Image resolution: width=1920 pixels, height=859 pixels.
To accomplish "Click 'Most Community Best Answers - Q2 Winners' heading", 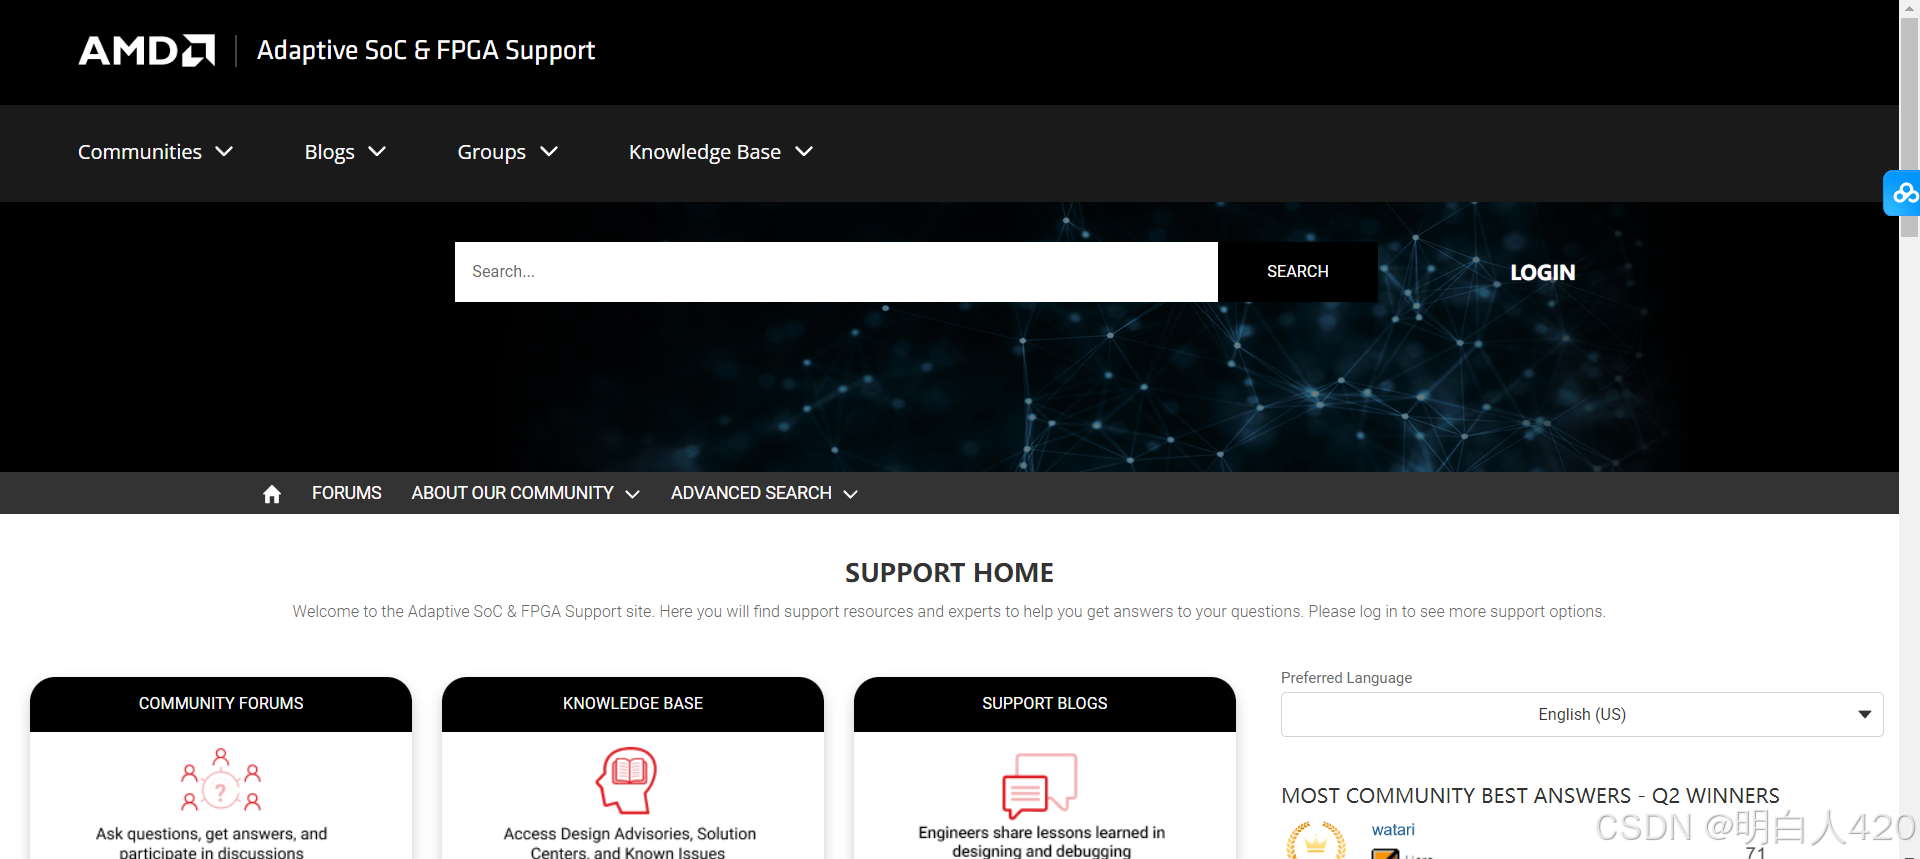I will coord(1530,796).
